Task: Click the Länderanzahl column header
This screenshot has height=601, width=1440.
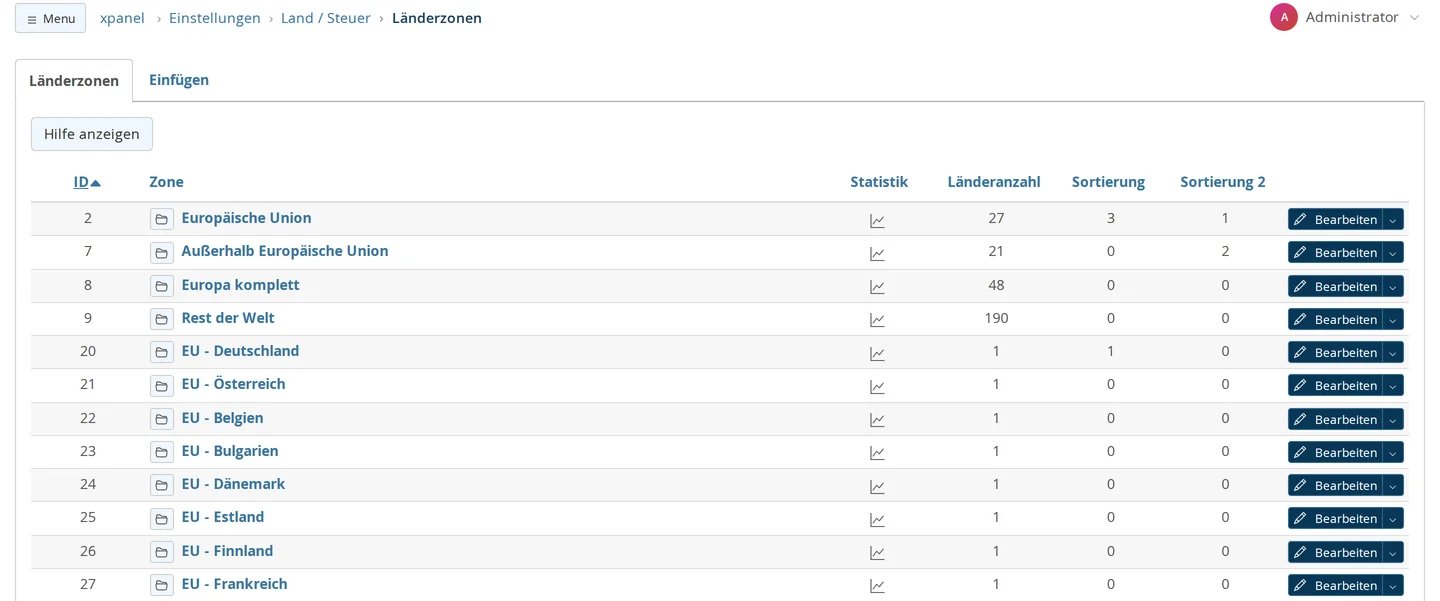Action: point(994,182)
